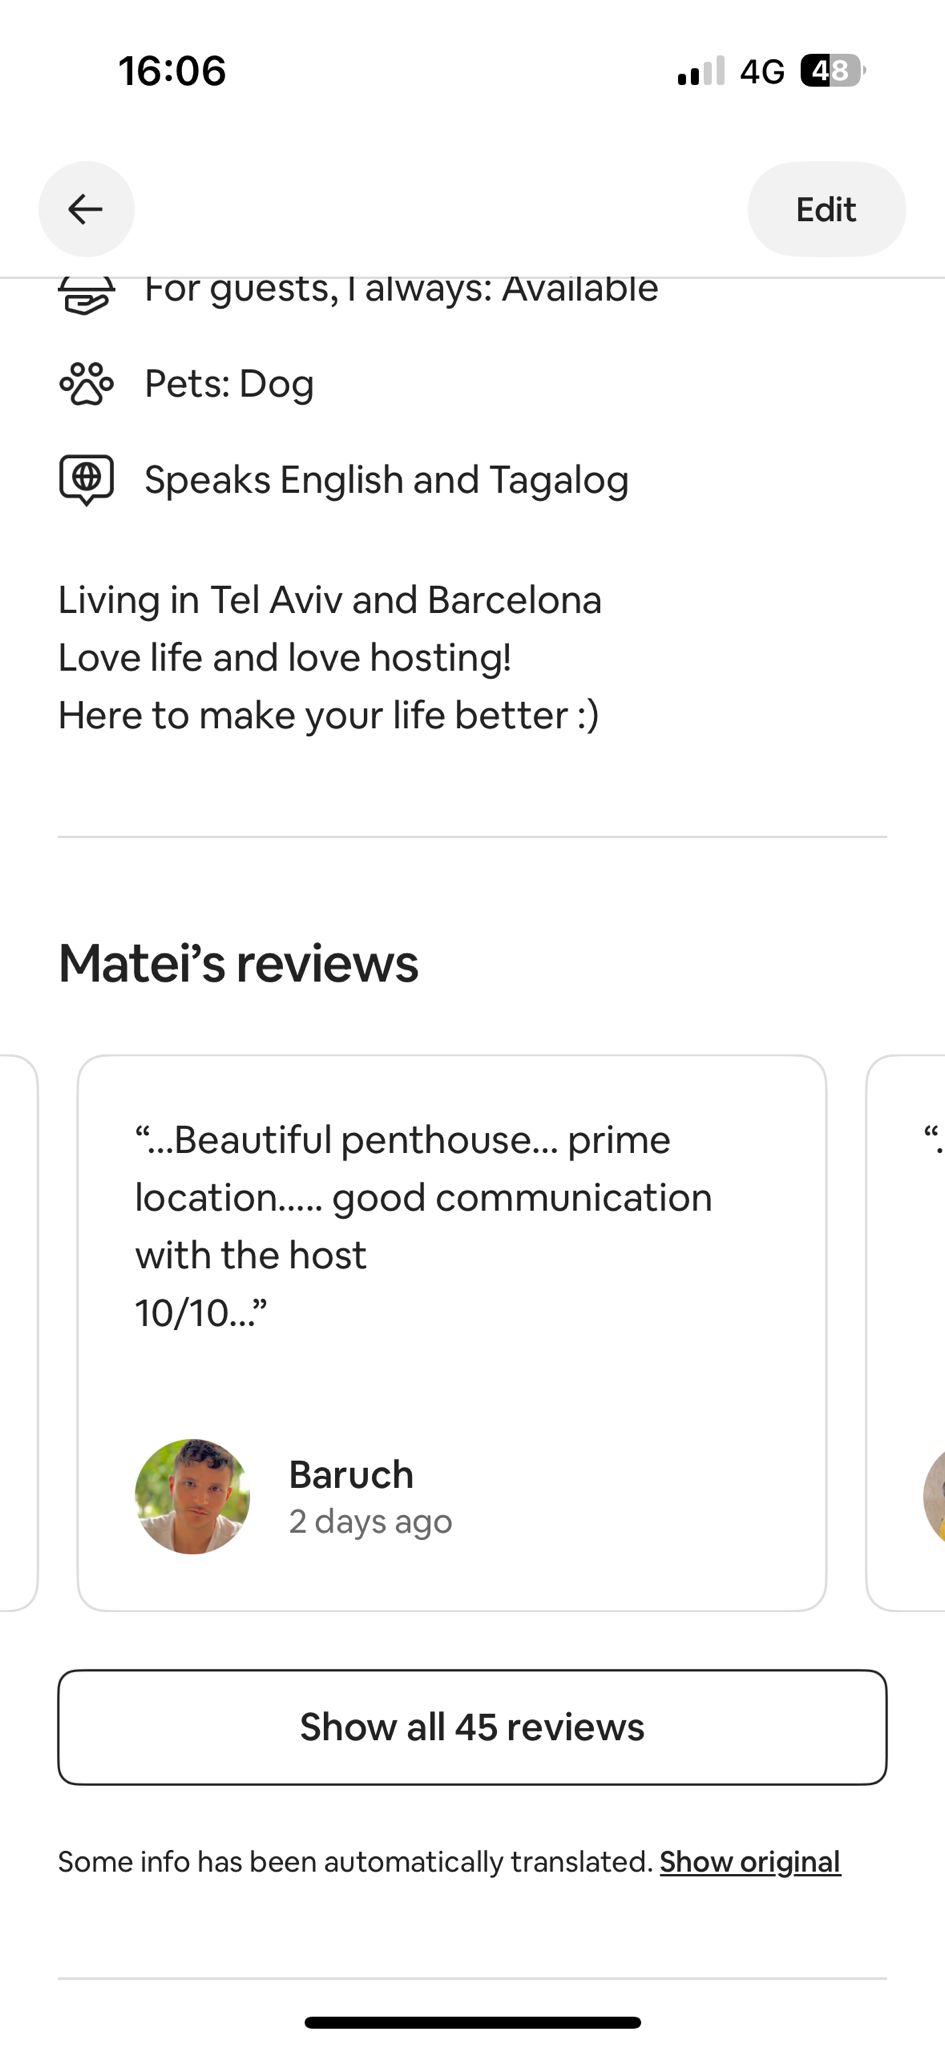
Task: Tap the battery indicator in the status bar
Action: [832, 71]
